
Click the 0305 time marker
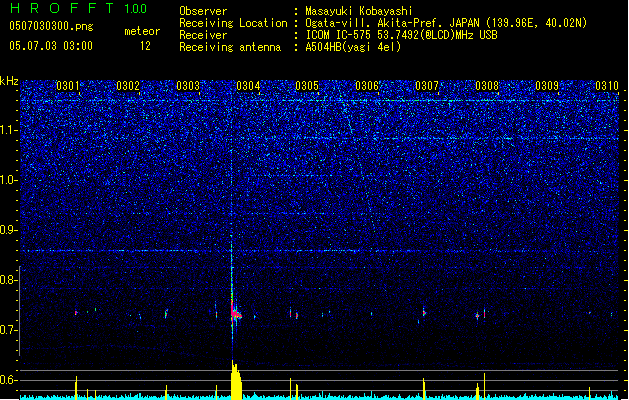[307, 86]
